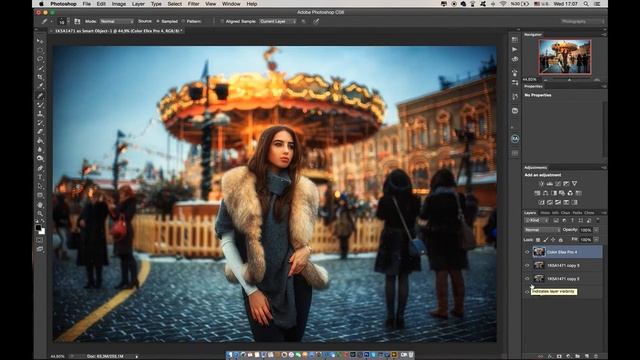Enable the Aligned checkbox
640x360 pixels.
[222, 21]
